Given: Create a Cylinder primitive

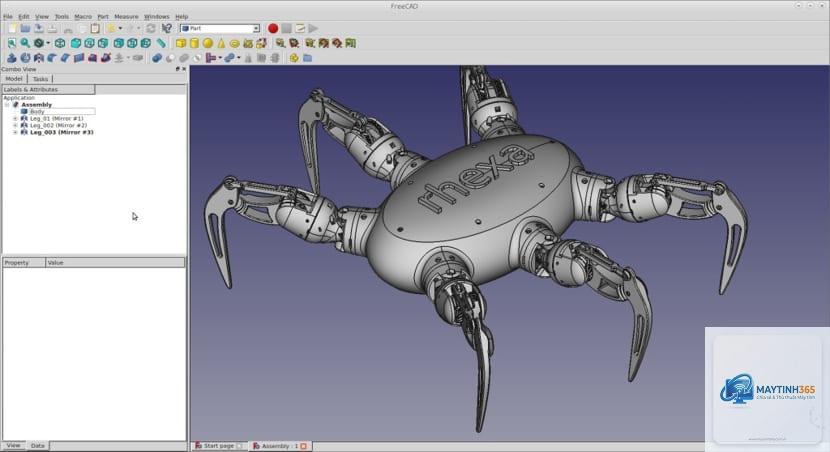Looking at the screenshot, I should pyautogui.click(x=194, y=43).
